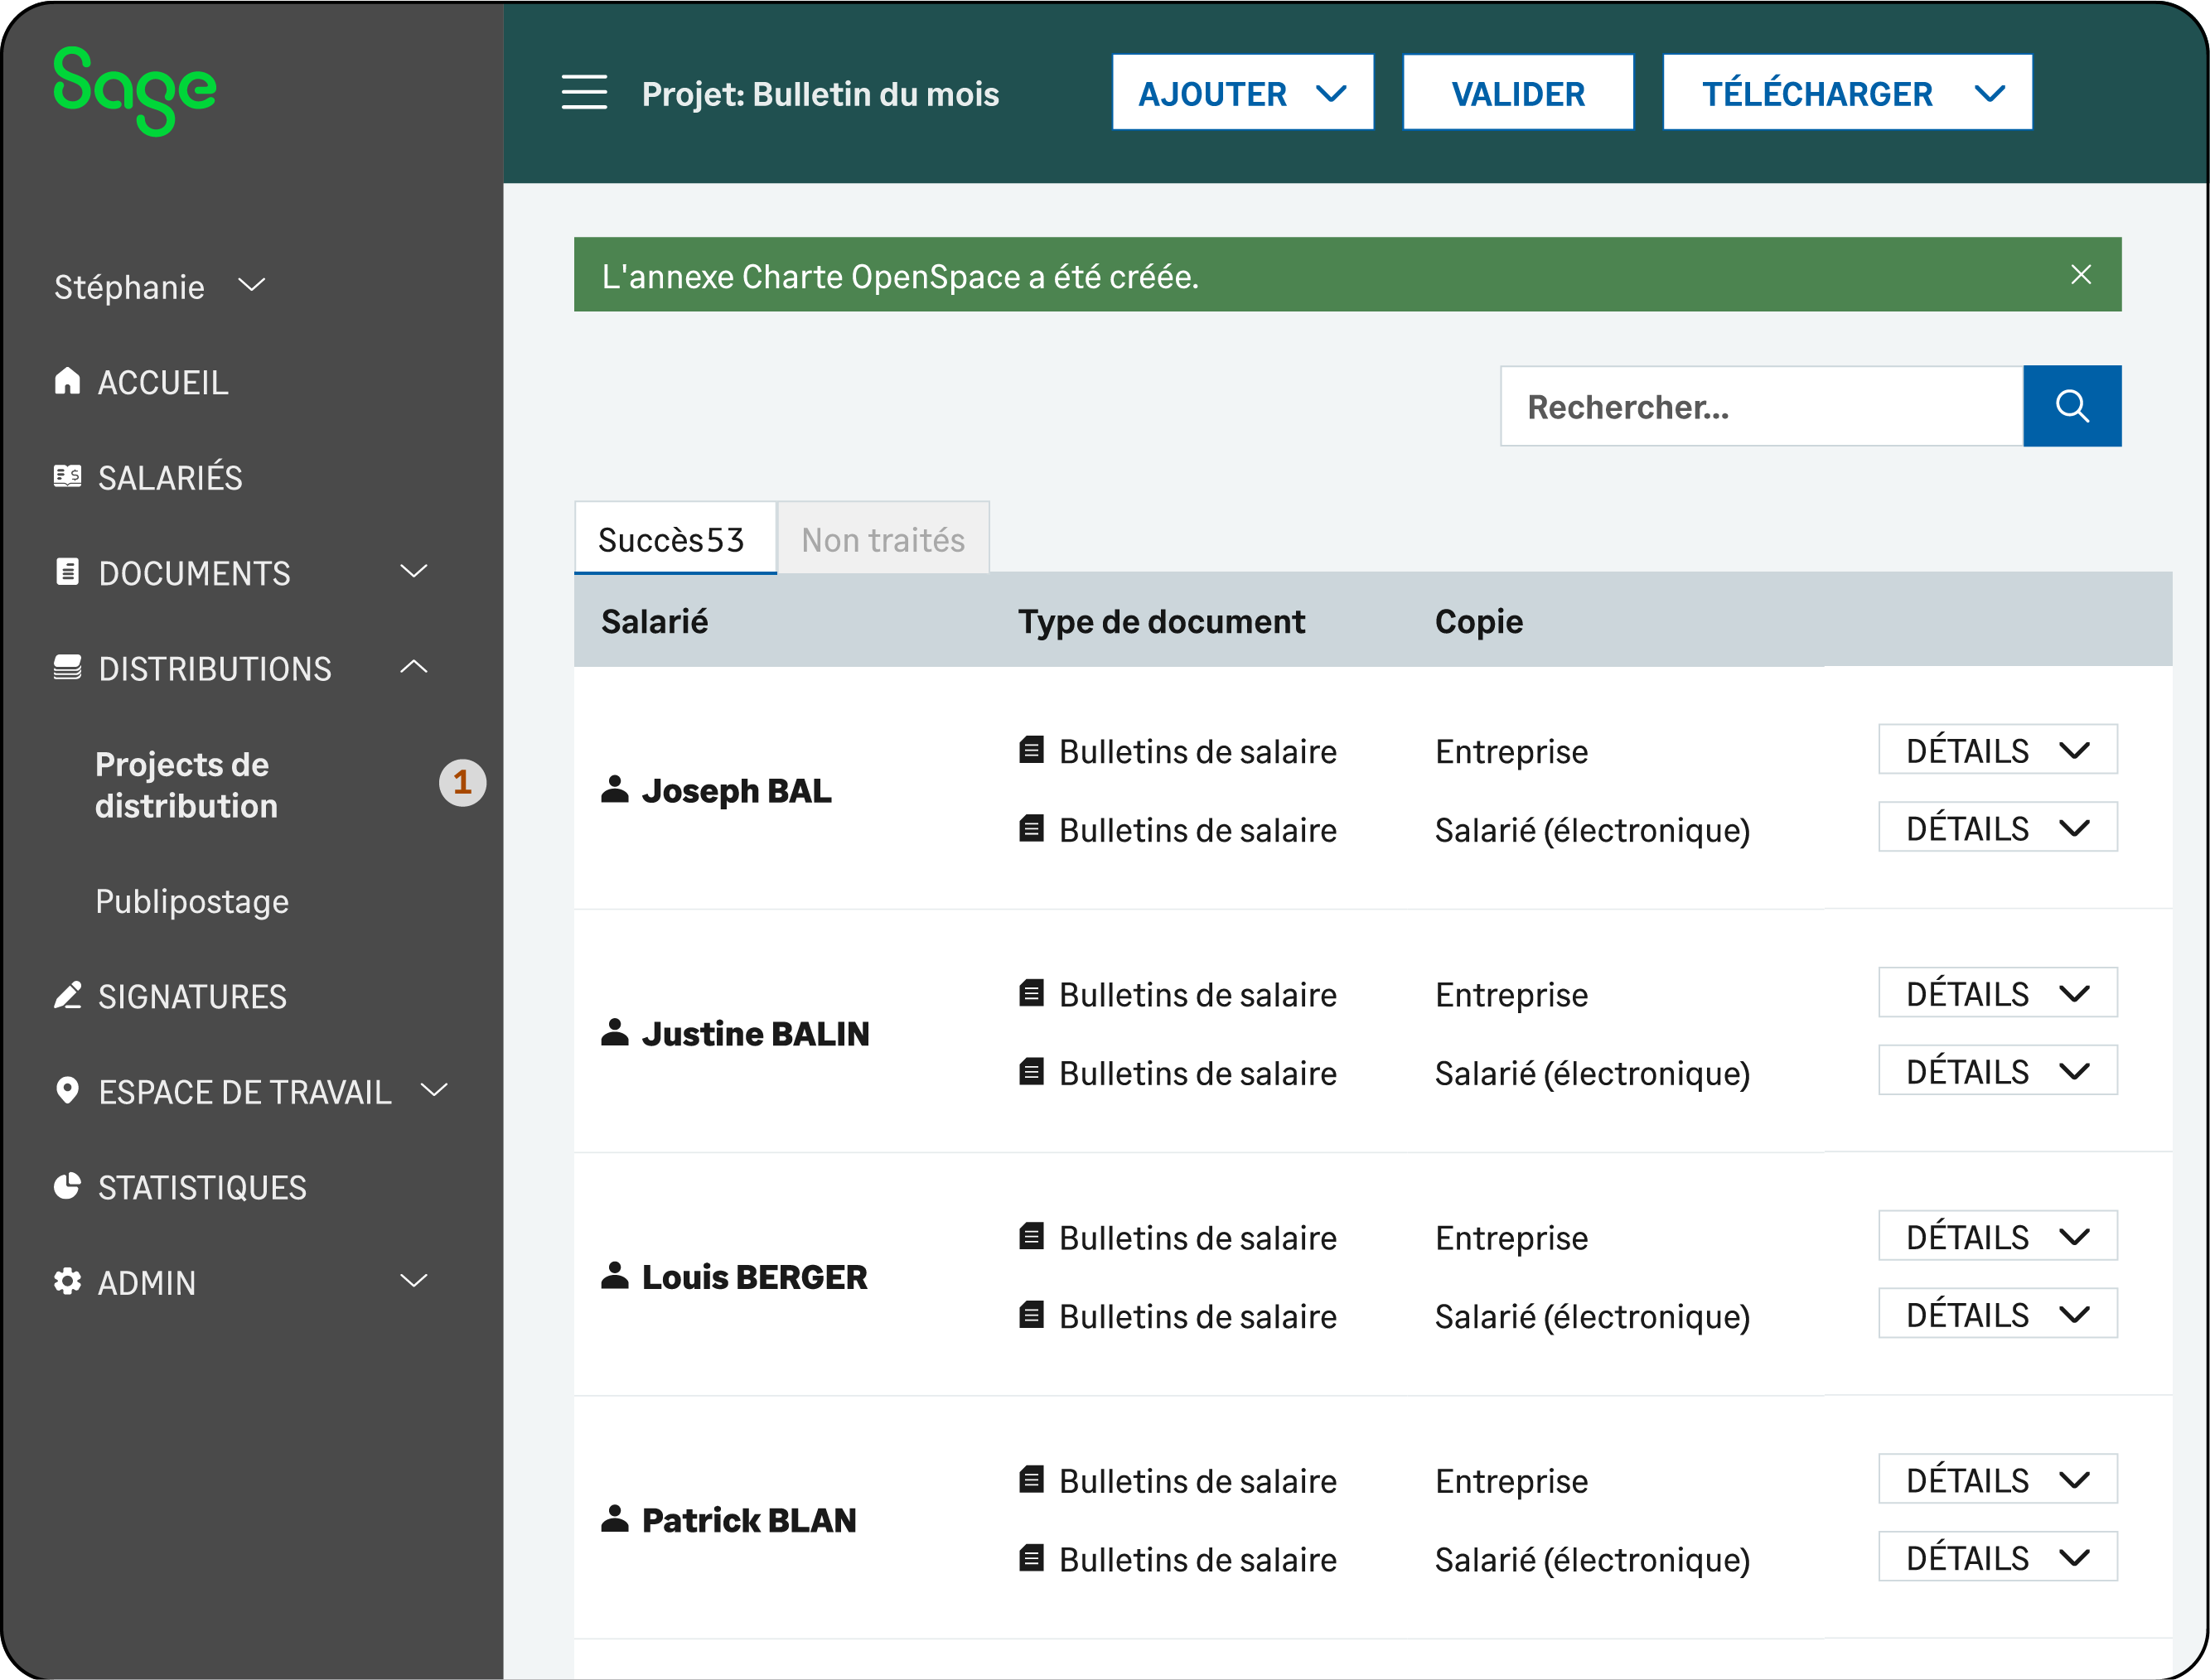Switch to the Succès tab
Screen dimensions: 2210x1680
(675, 538)
